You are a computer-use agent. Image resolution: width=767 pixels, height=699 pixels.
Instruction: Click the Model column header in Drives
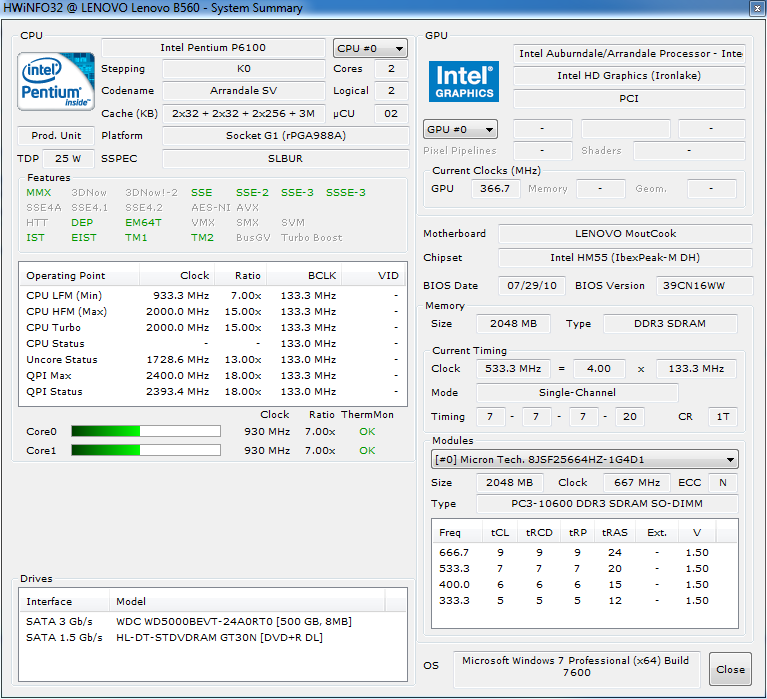click(247, 601)
